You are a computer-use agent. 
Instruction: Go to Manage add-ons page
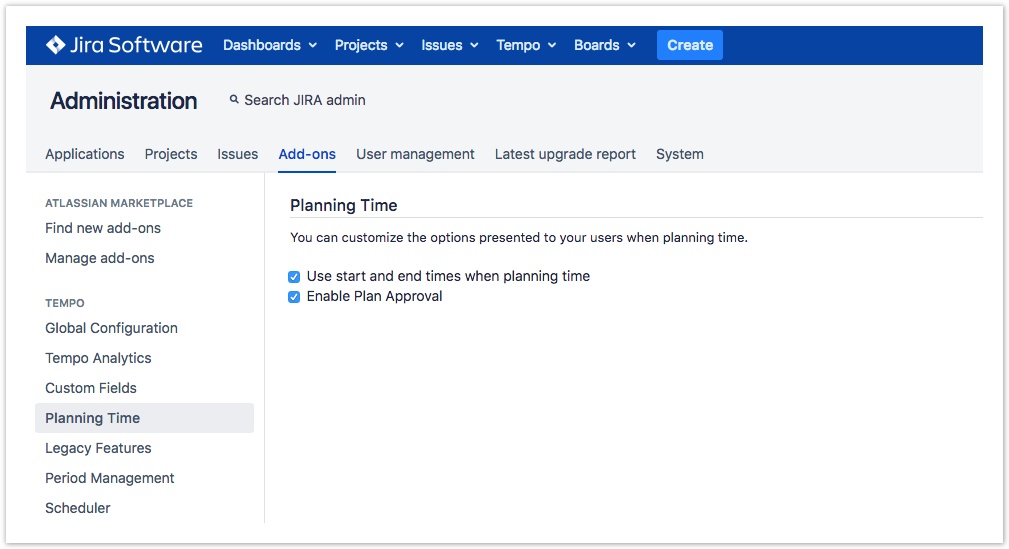tap(100, 258)
